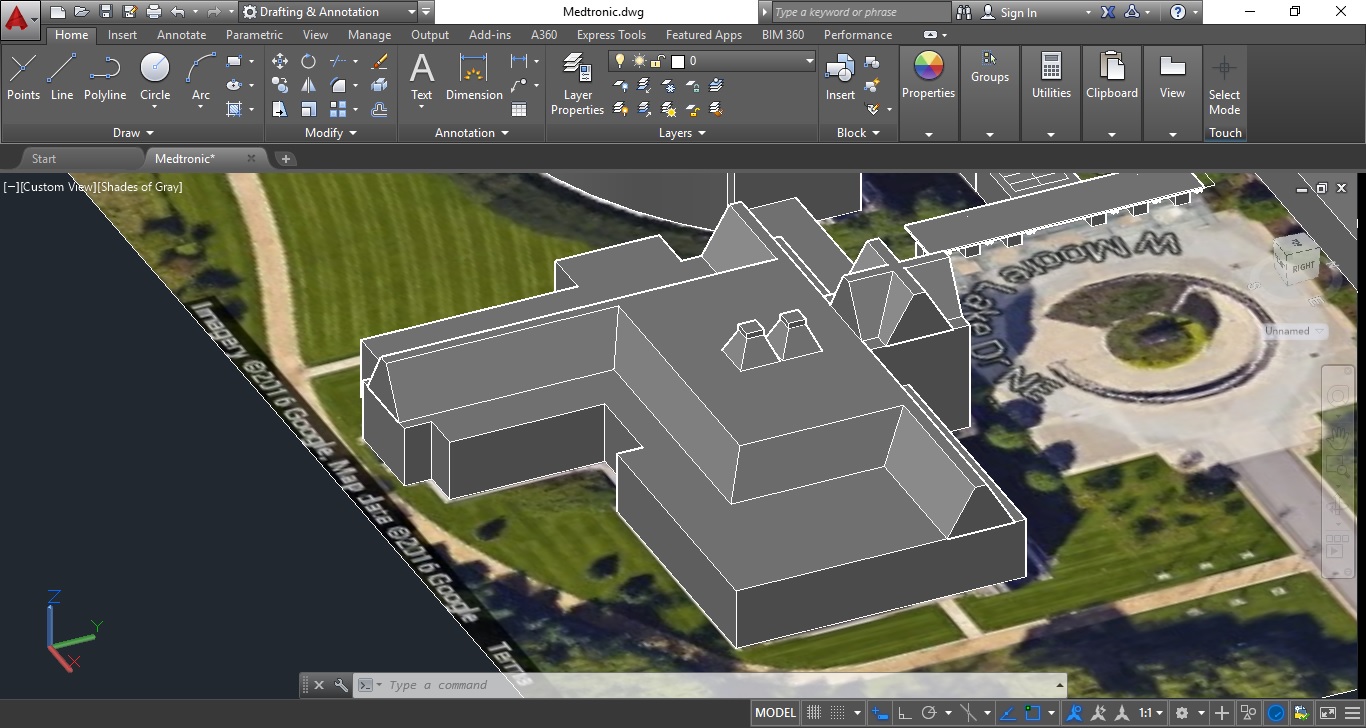Screen dimensions: 1366x728
Task: Expand the Block panel
Action: 858,132
